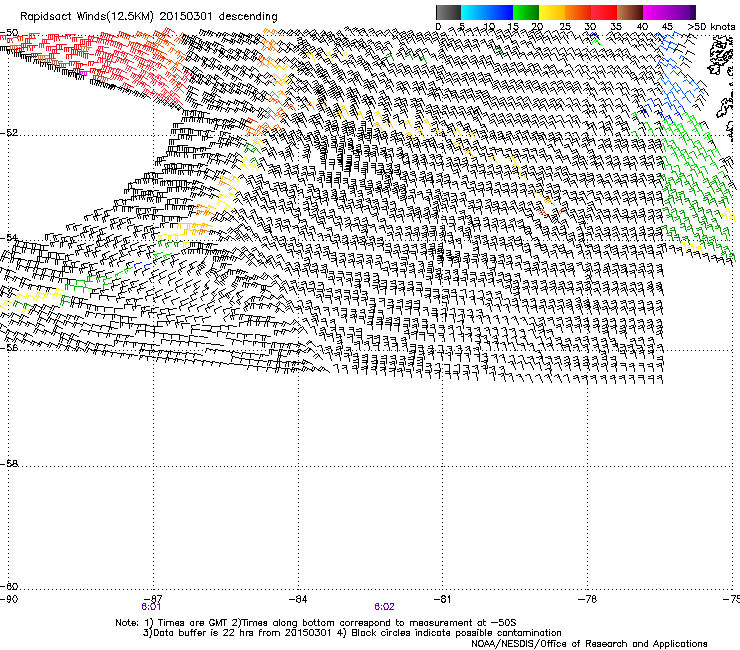
Task: Click the legend scale label '25'
Action: tap(565, 26)
